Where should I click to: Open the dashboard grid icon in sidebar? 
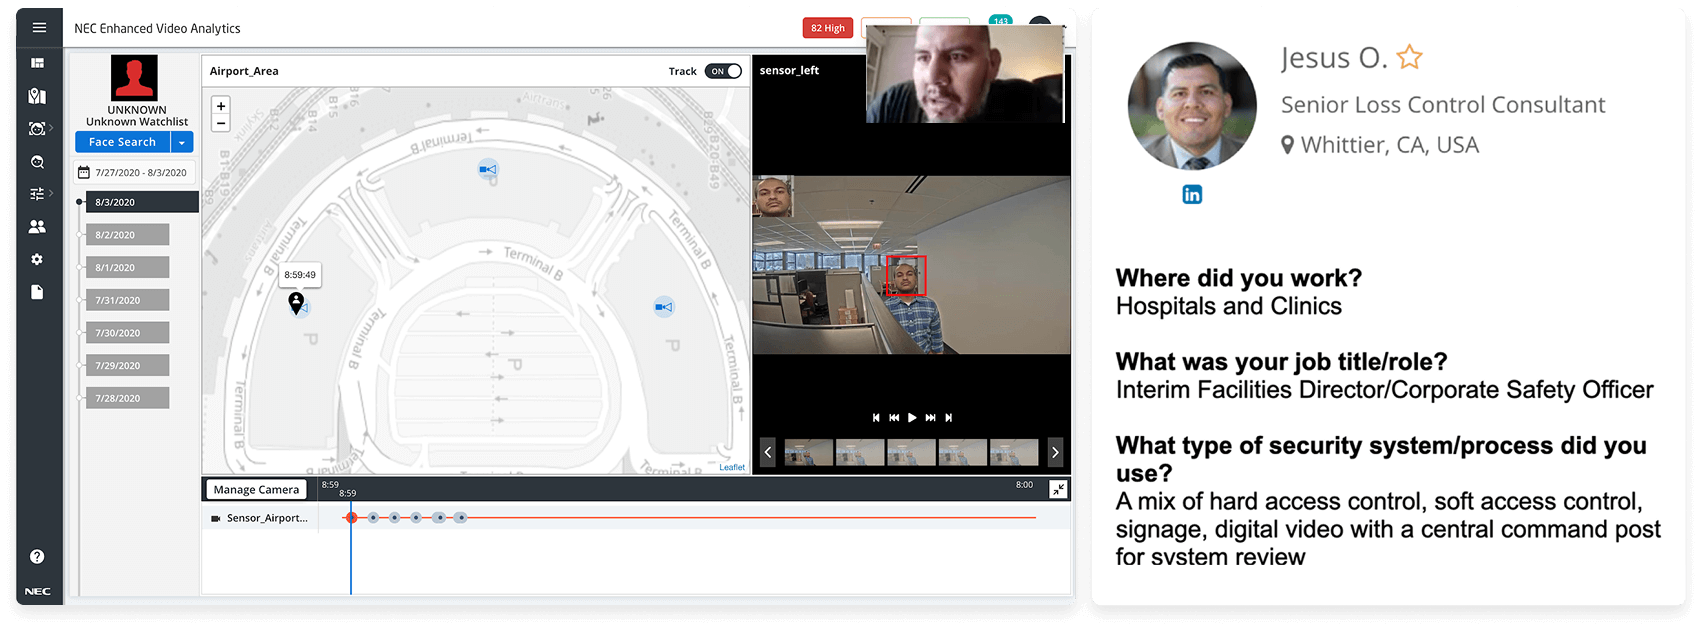(x=38, y=63)
